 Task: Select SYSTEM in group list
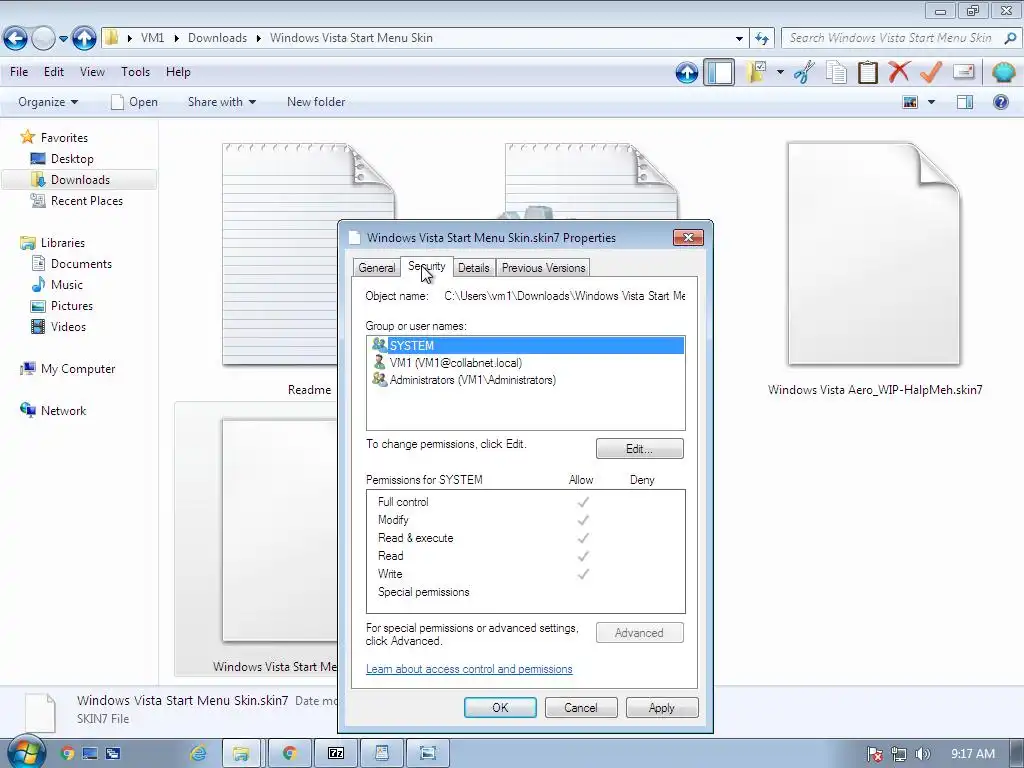(x=526, y=345)
